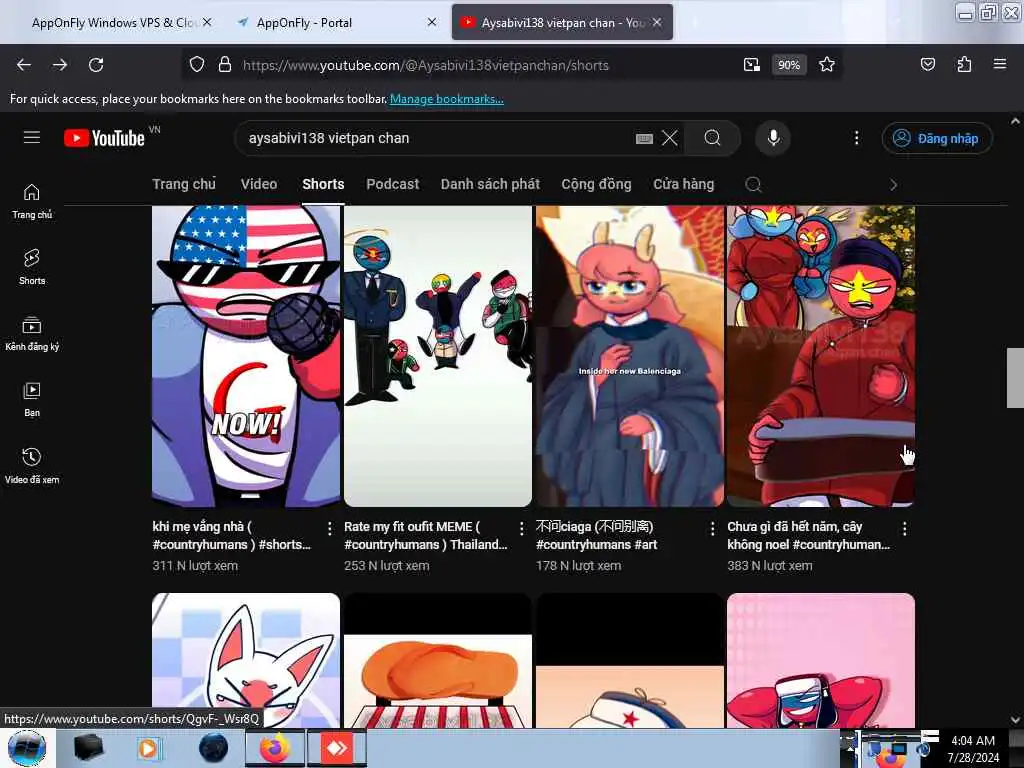Image resolution: width=1024 pixels, height=768 pixels.
Task: Start voice search with microphone icon
Action: pyautogui.click(x=773, y=138)
